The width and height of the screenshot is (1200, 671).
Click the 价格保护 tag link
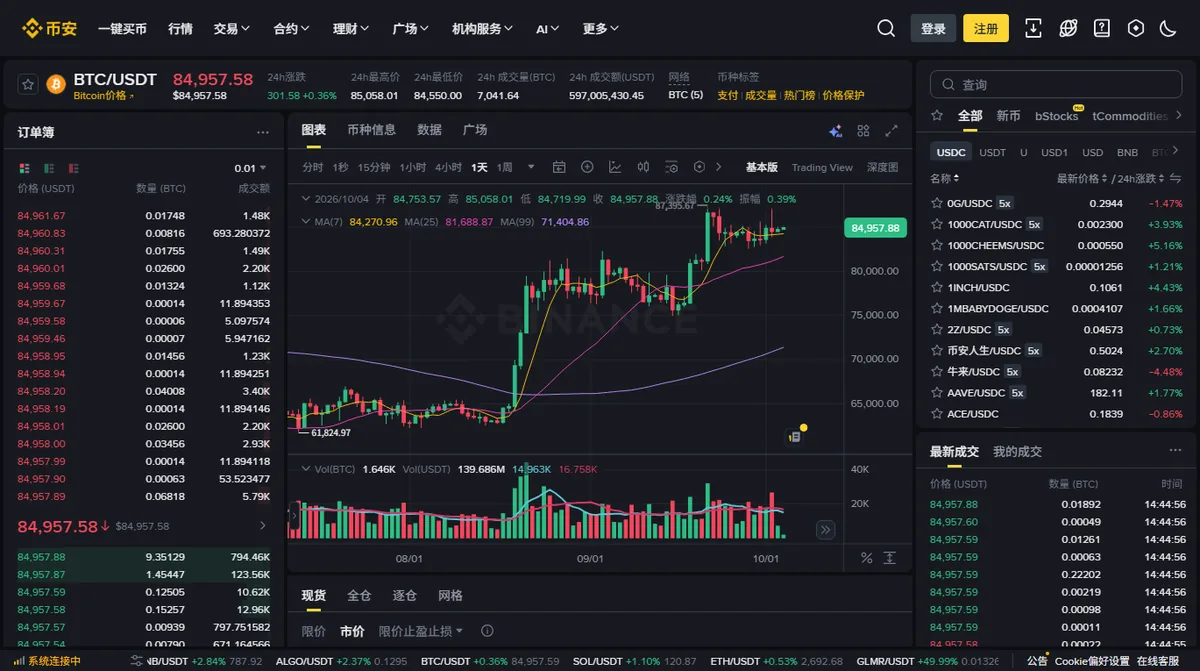843,96
